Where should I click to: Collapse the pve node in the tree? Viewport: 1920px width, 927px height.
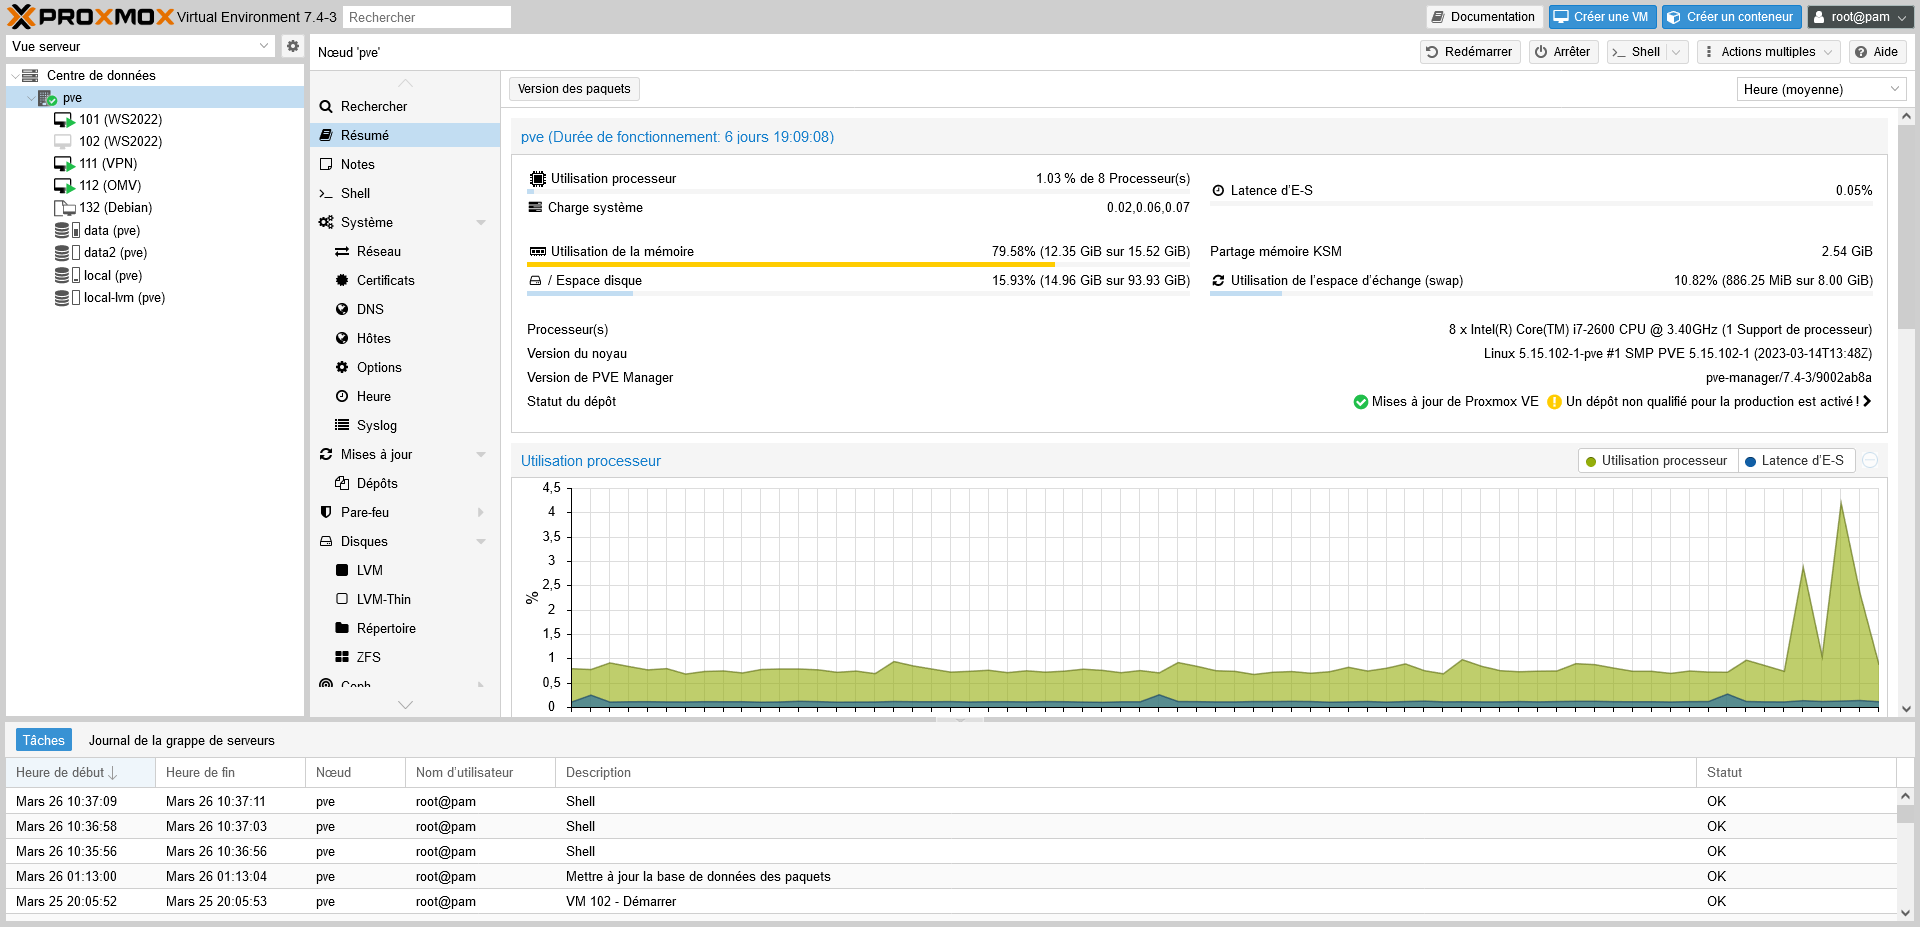pyautogui.click(x=30, y=98)
